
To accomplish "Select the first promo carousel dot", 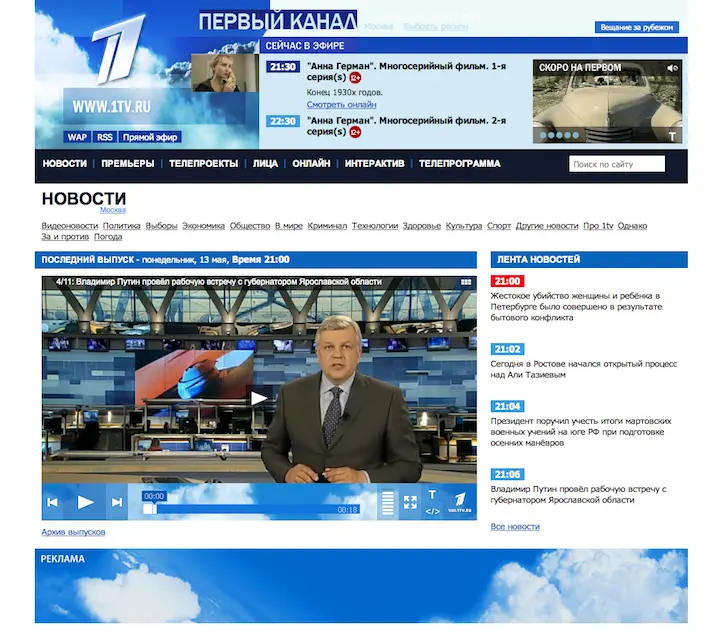I will pyautogui.click(x=543, y=135).
